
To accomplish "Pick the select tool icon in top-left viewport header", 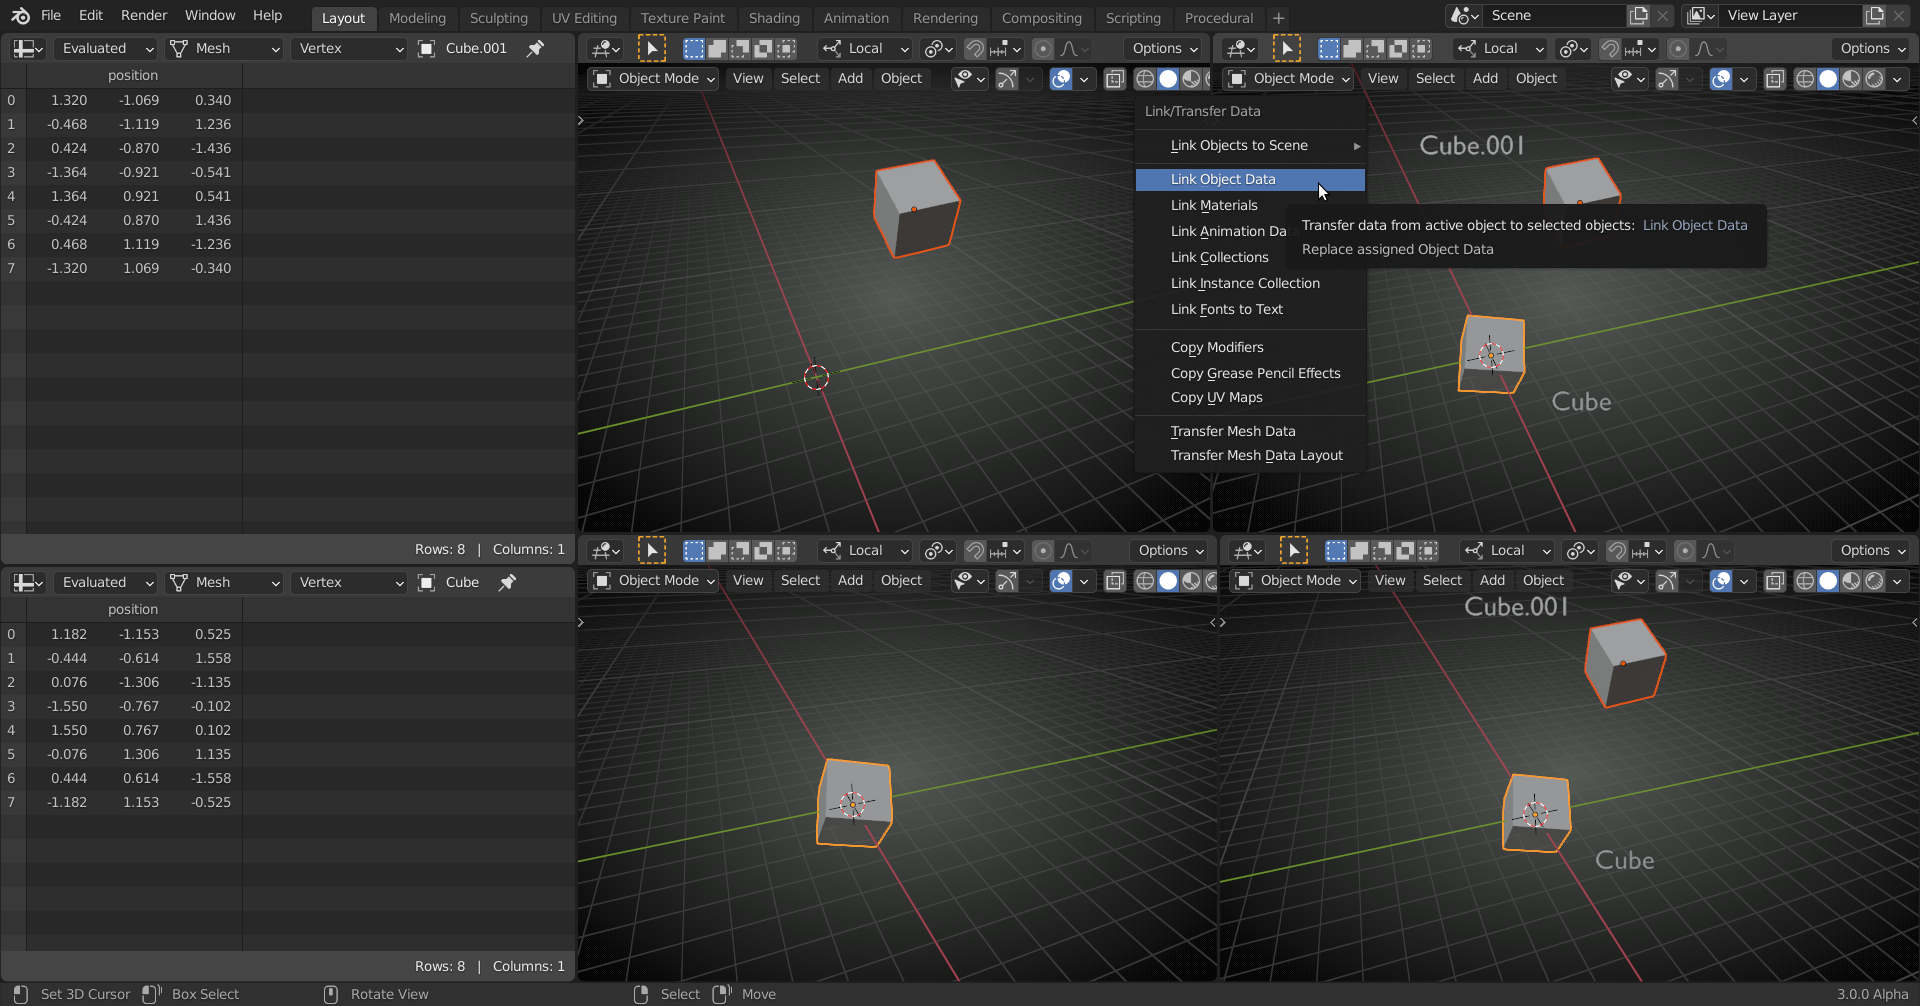I will (x=652, y=48).
